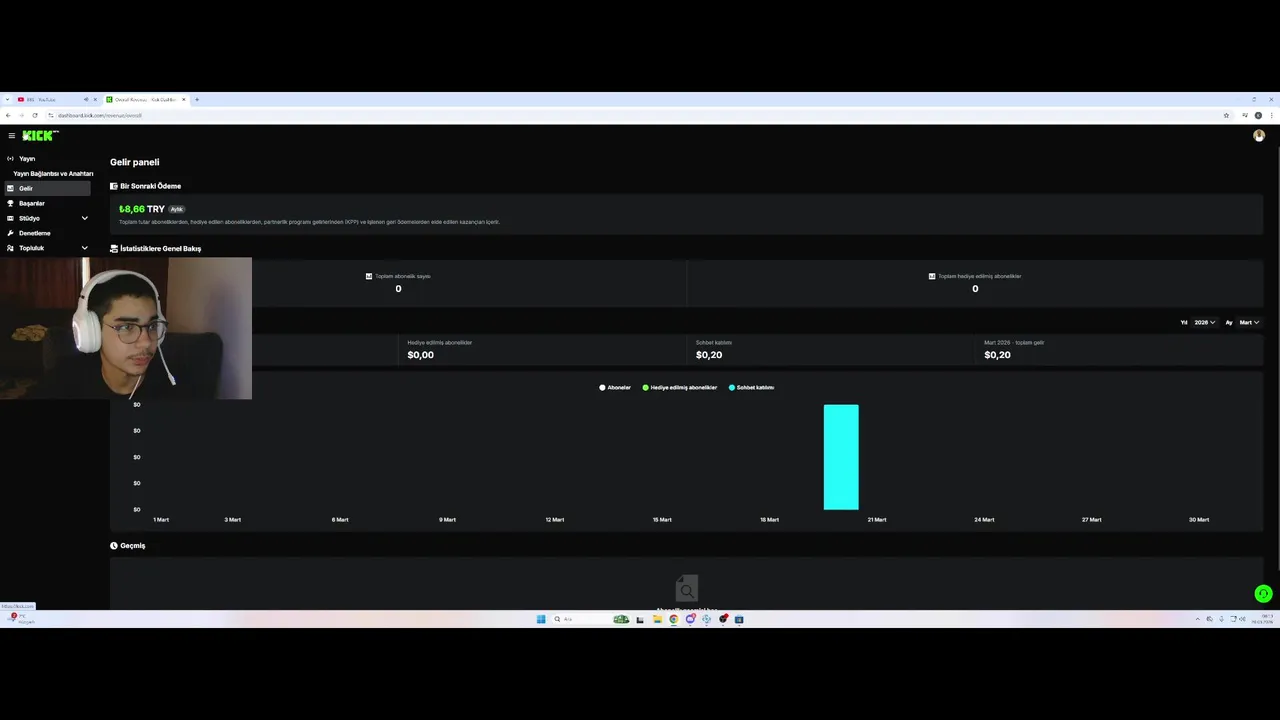Click the Geçmiş history clock icon

[114, 545]
